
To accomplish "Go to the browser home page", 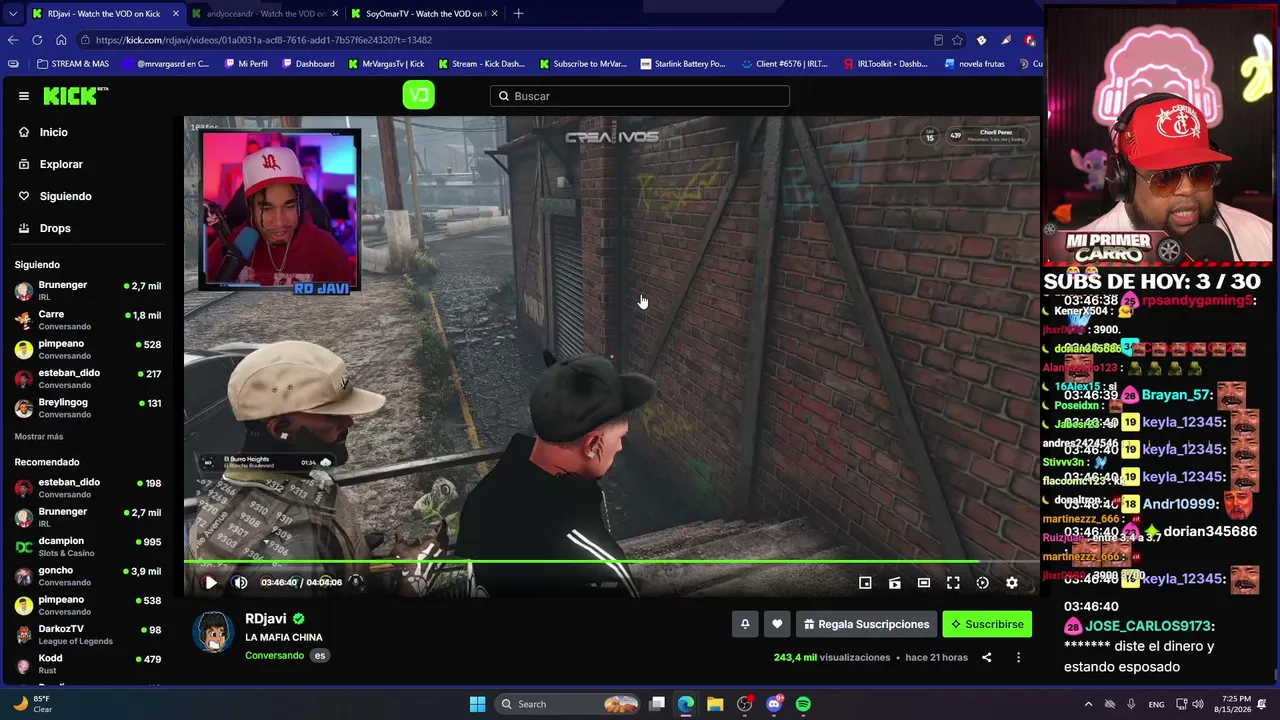I will coord(61,40).
